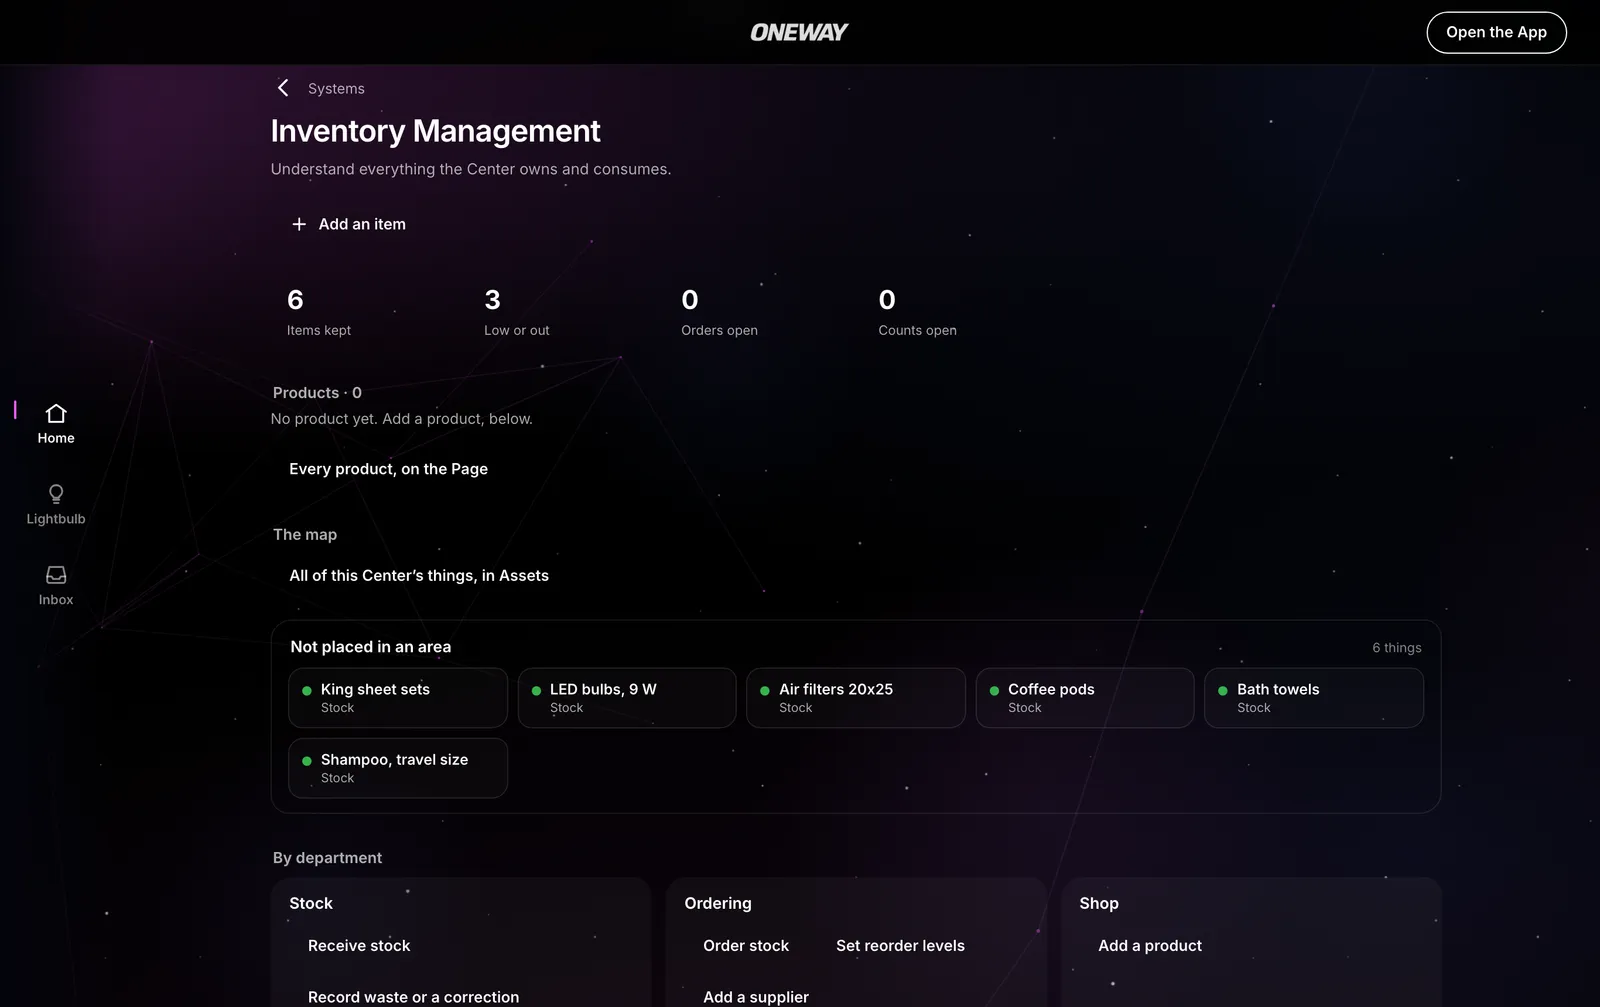Image resolution: width=1600 pixels, height=1007 pixels.
Task: Click the Counts open stat
Action: (x=917, y=312)
